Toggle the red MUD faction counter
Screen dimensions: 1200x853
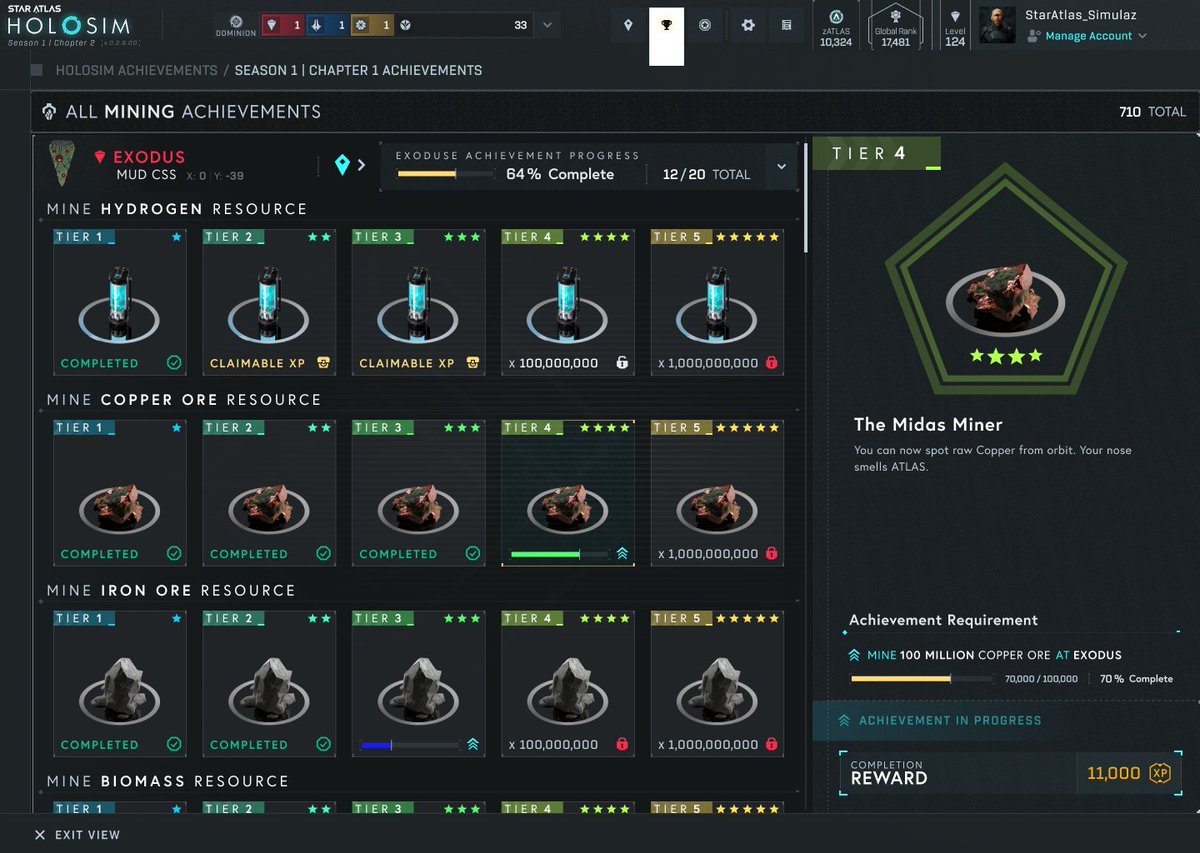[x=282, y=24]
